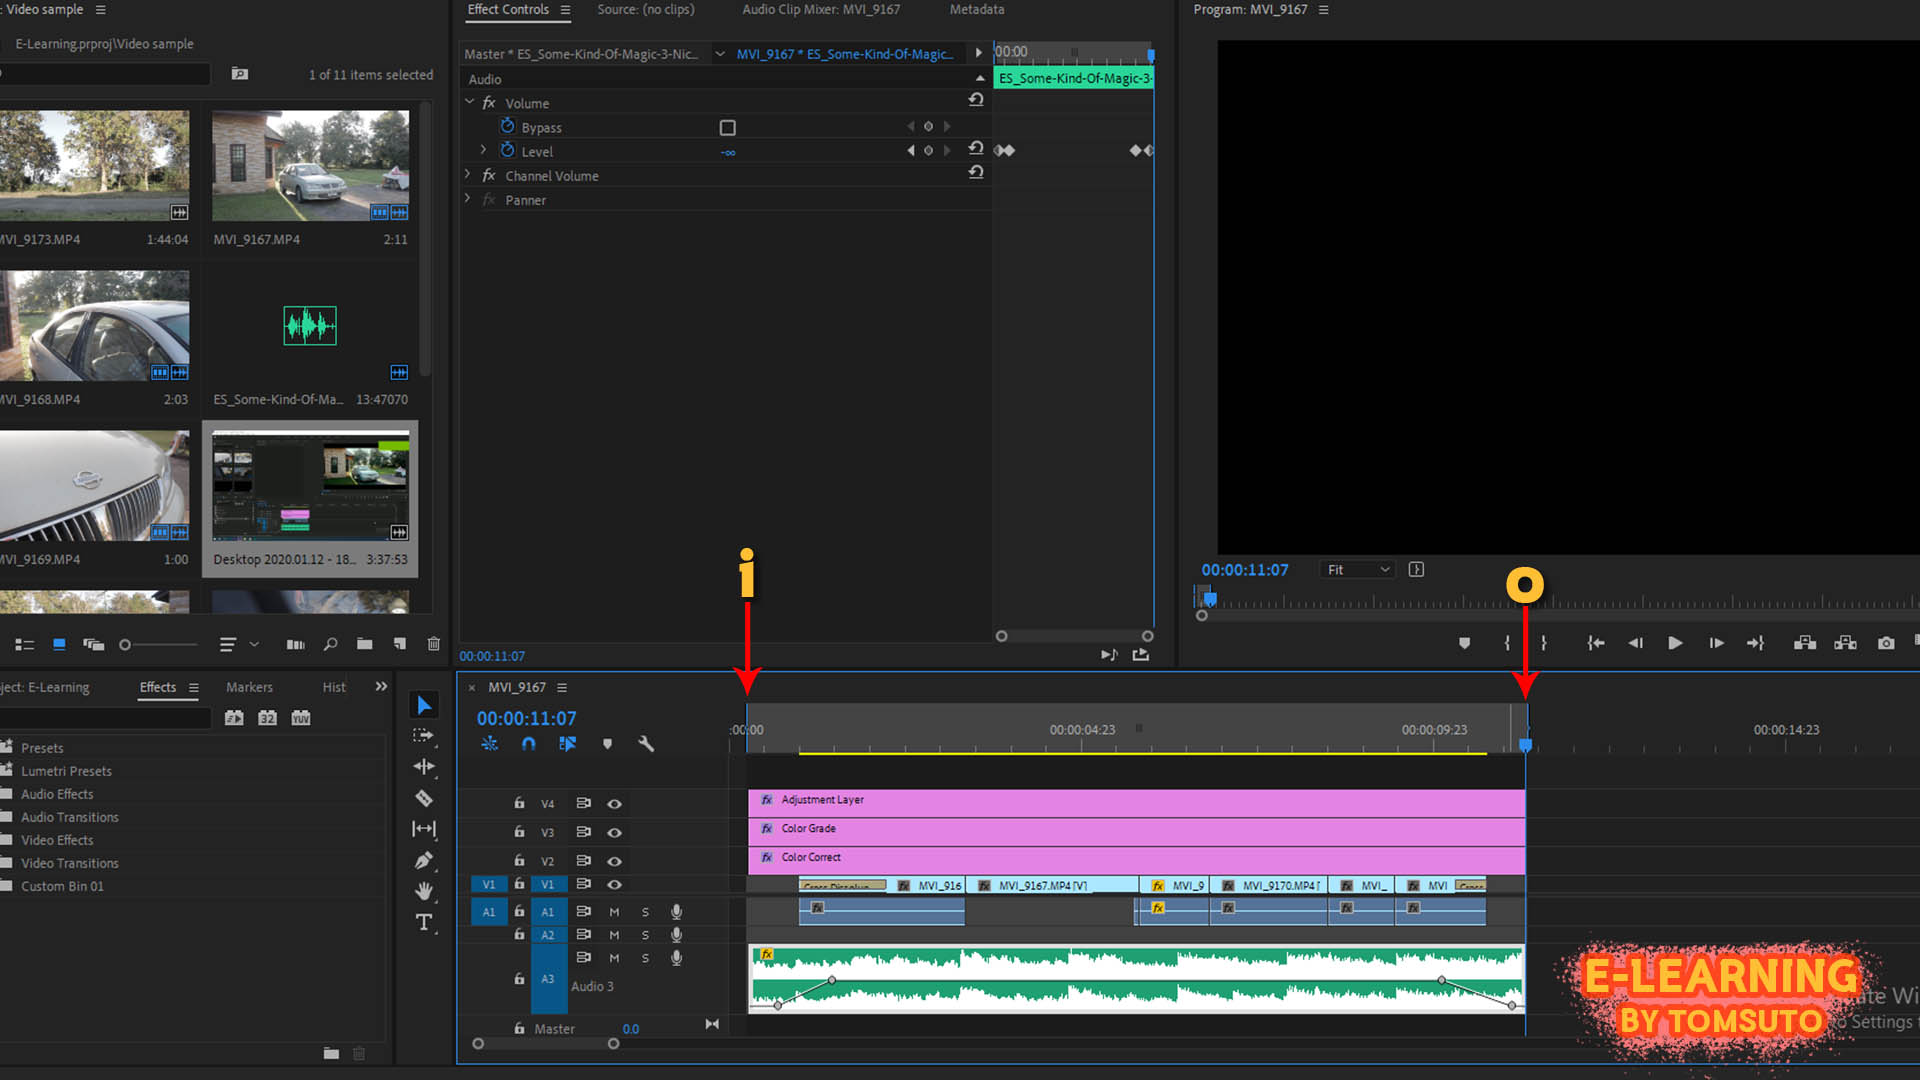Open the Metadata tab
The image size is (1920, 1080).
tap(977, 10)
